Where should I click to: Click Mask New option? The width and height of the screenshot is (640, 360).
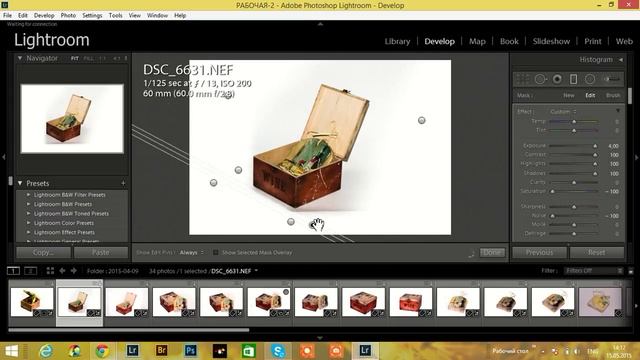point(569,95)
